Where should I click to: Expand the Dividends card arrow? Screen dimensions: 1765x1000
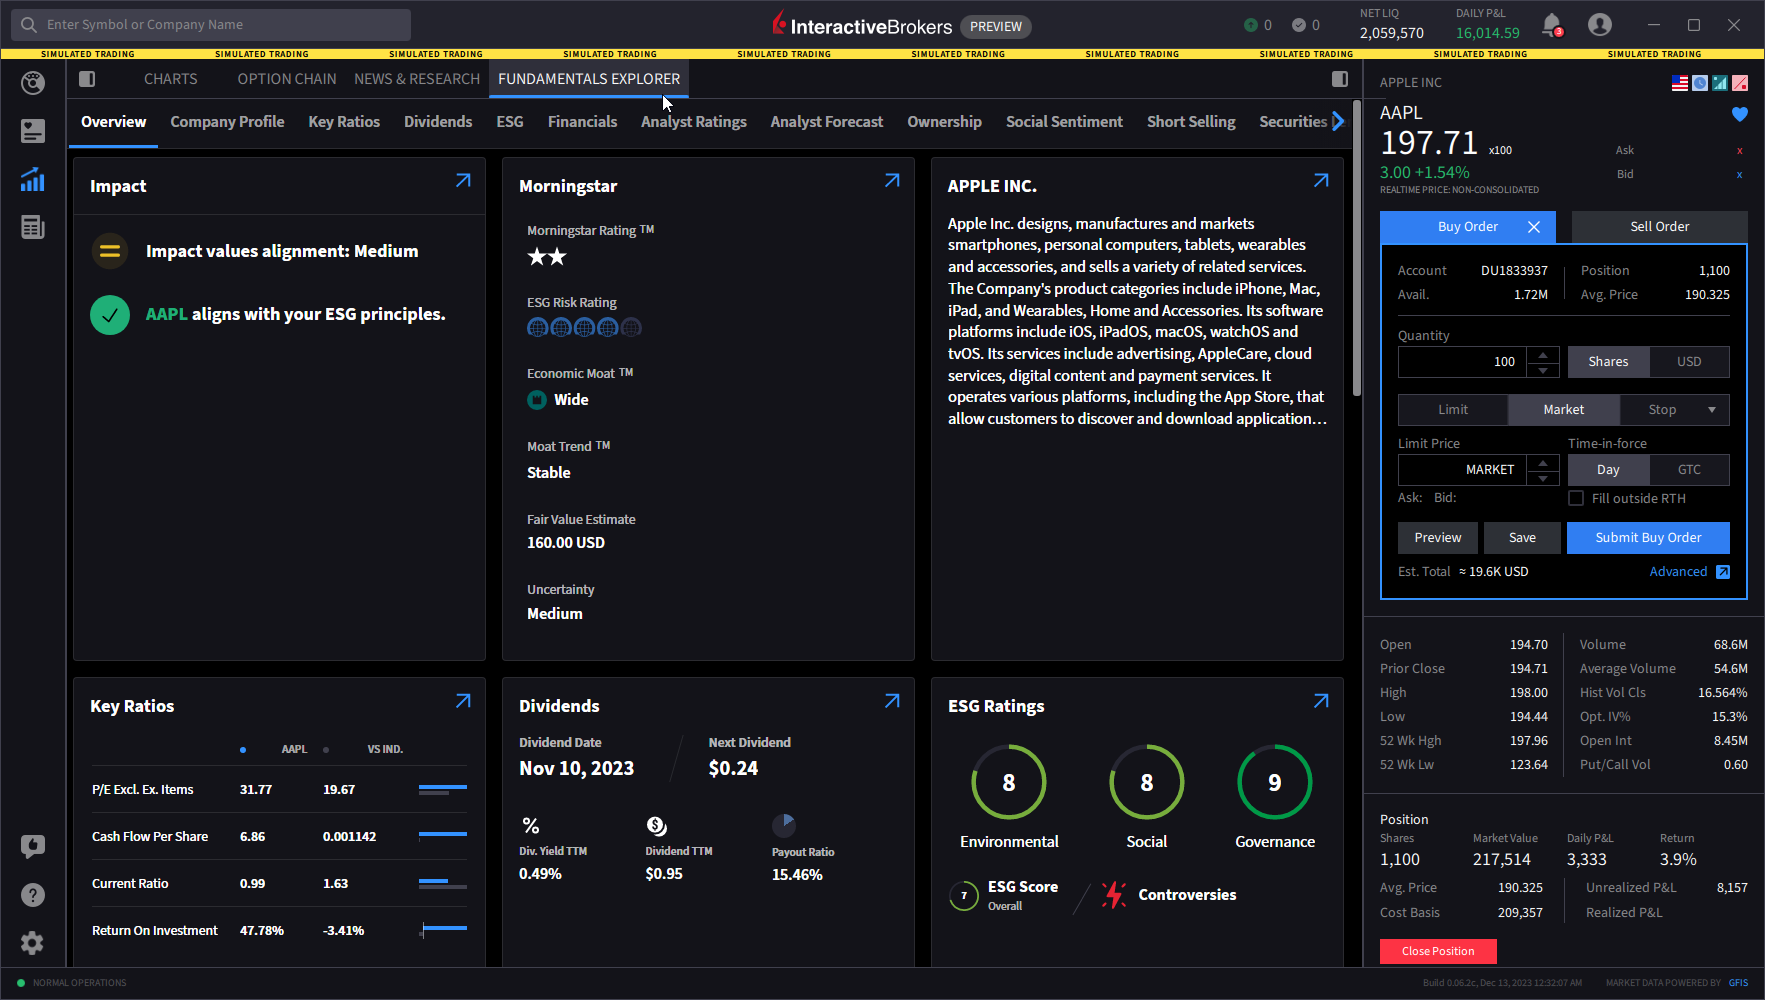coord(892,701)
